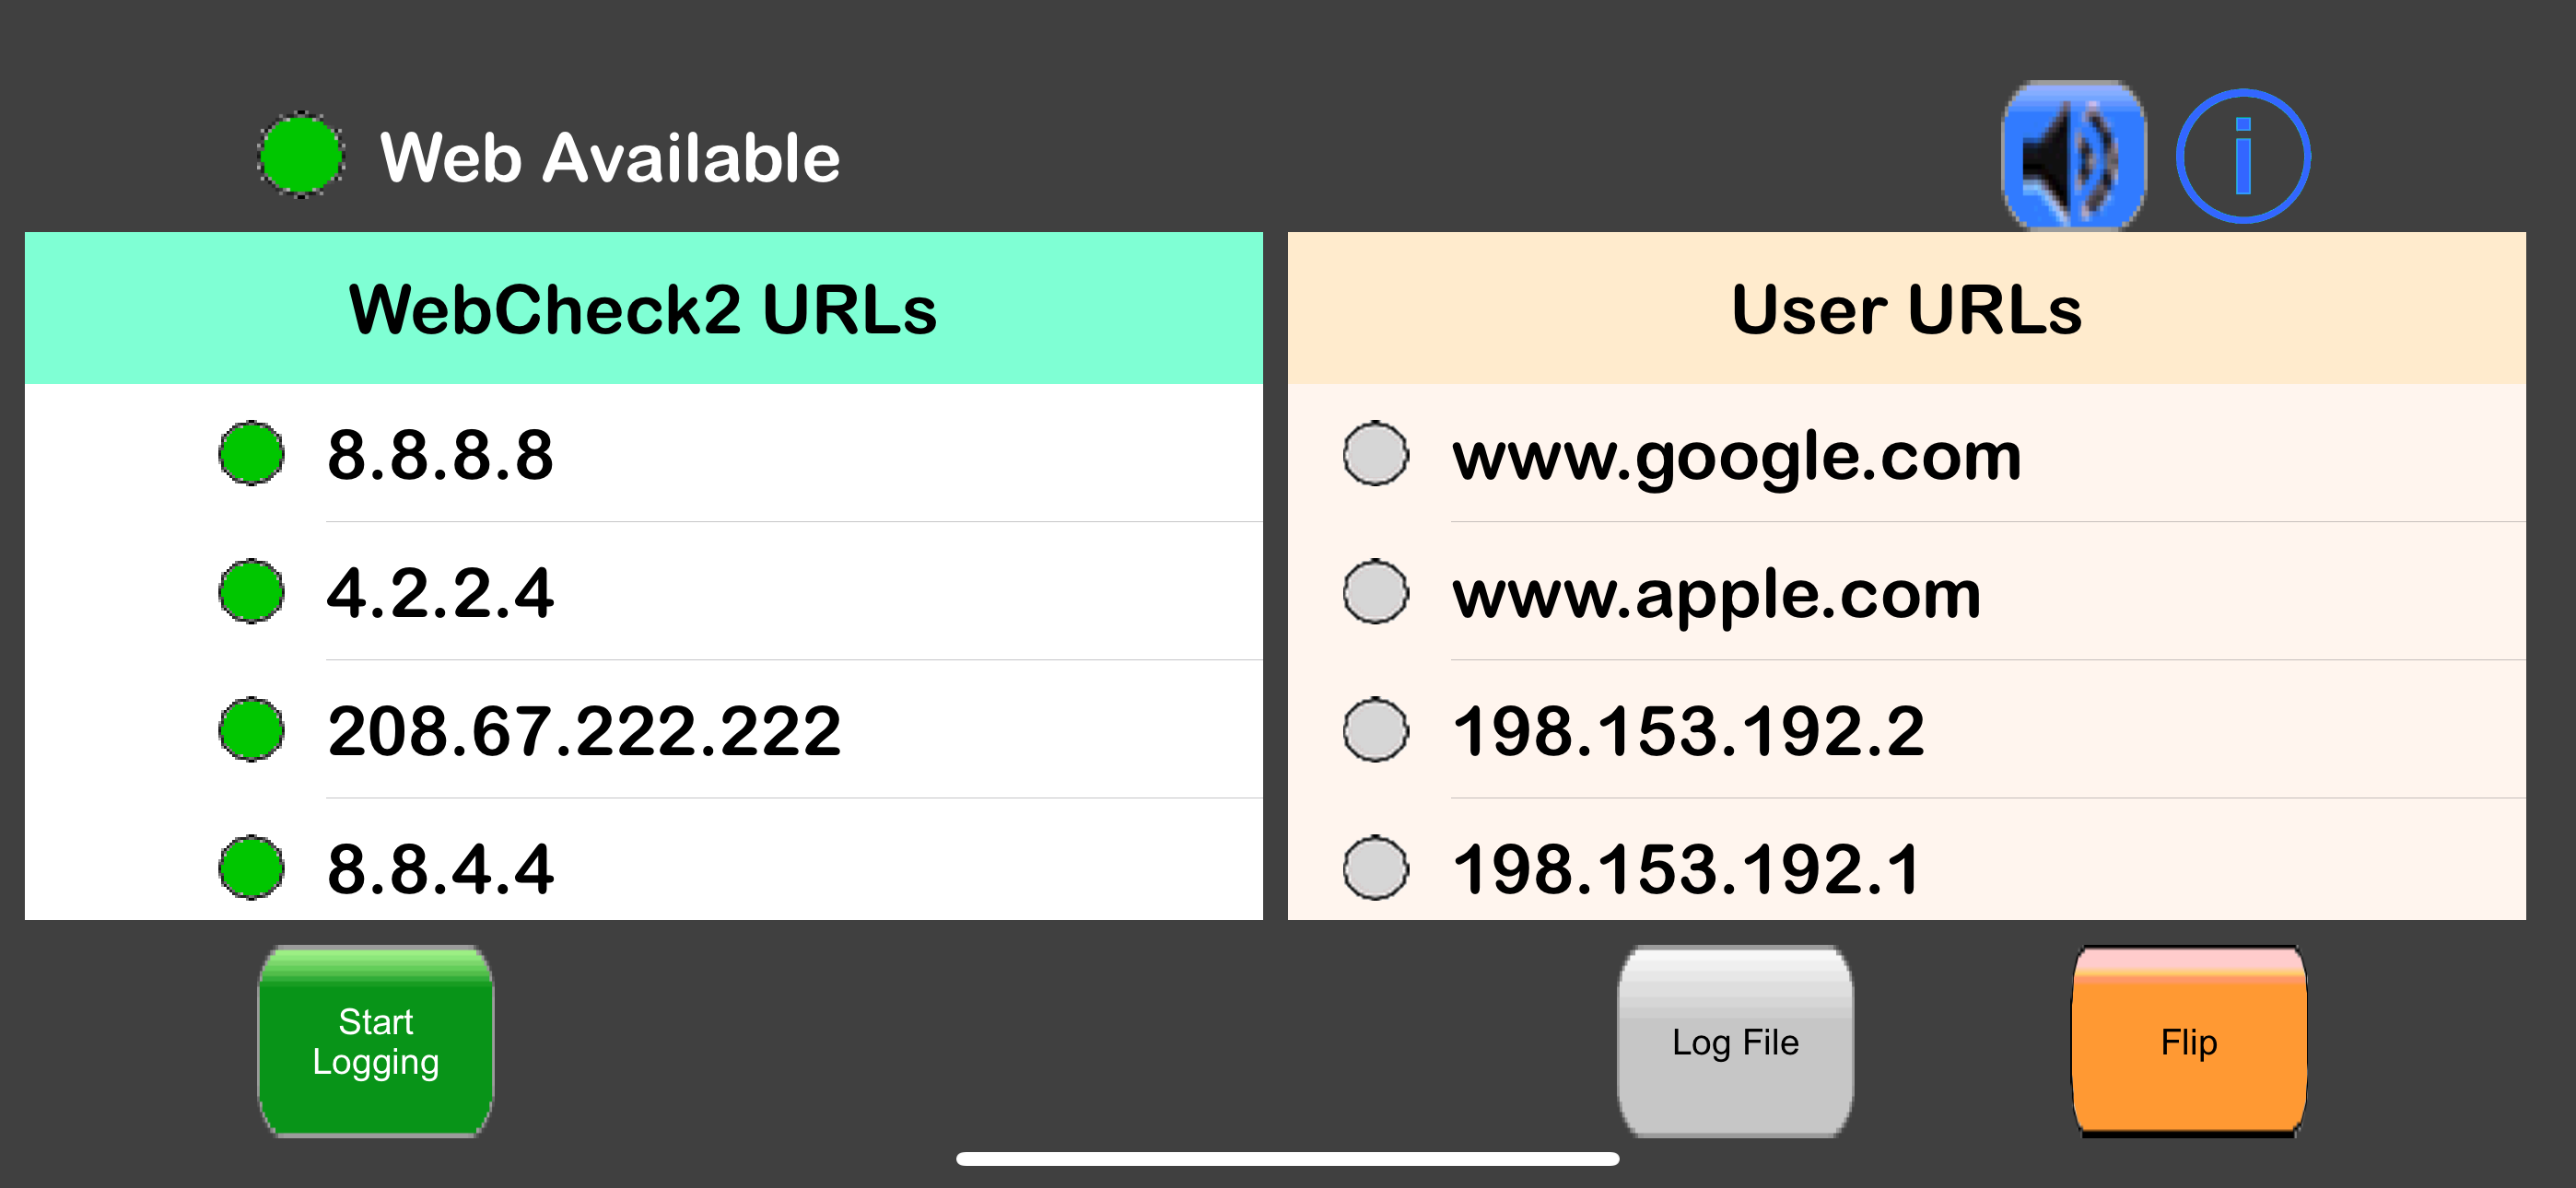Click the gray indicator beside 198.153.192.1
Image resolution: width=2576 pixels, height=1188 pixels.
pyautogui.click(x=1376, y=867)
